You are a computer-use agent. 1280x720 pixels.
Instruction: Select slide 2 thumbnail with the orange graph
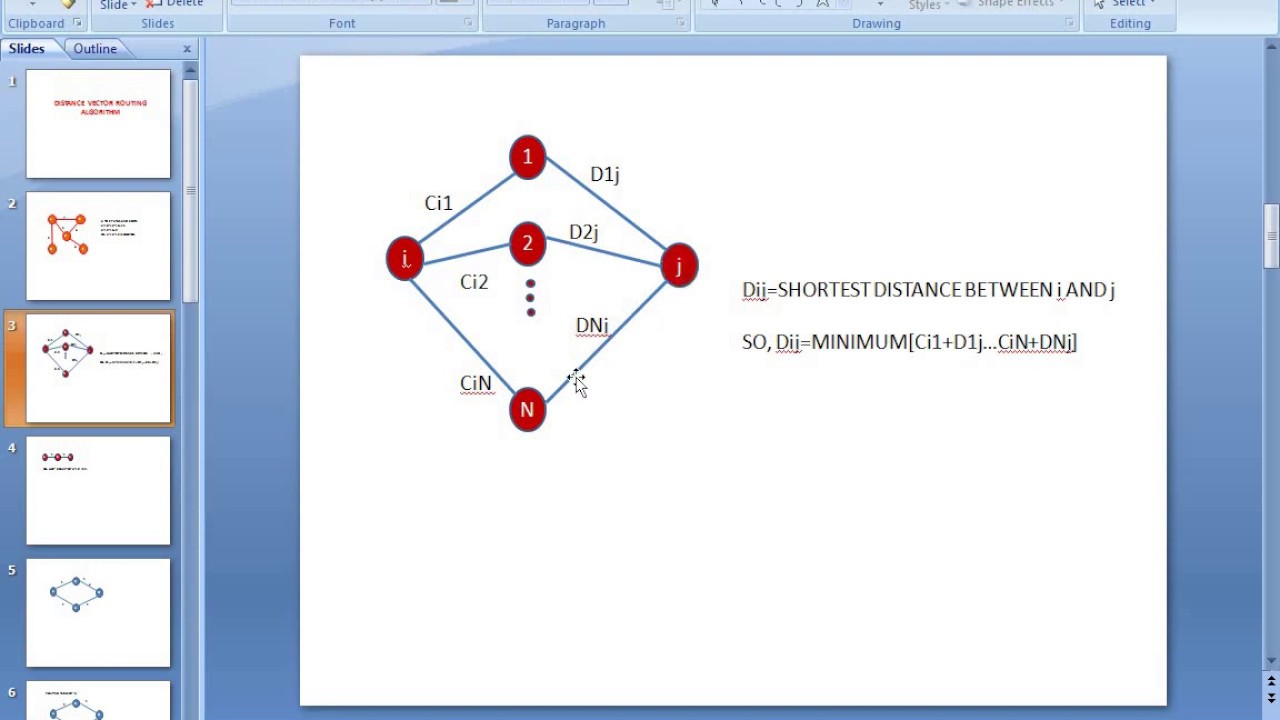98,246
